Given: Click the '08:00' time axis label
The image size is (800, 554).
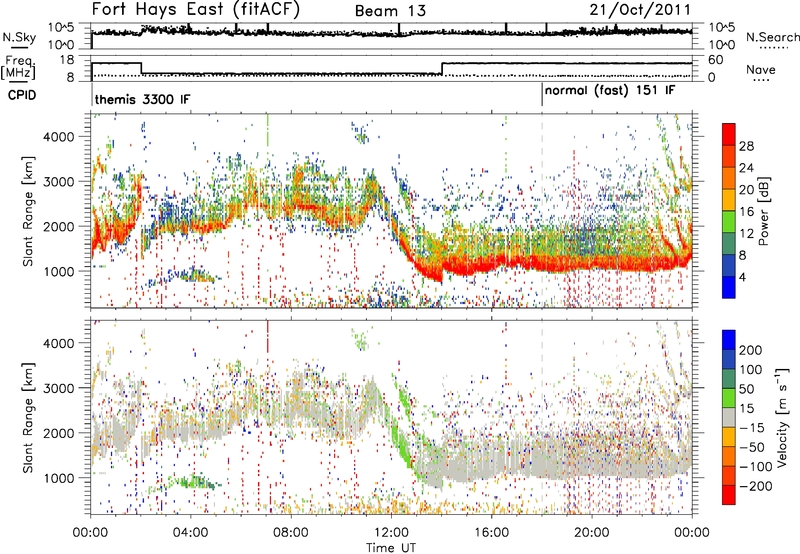Looking at the screenshot, I should pos(291,533).
